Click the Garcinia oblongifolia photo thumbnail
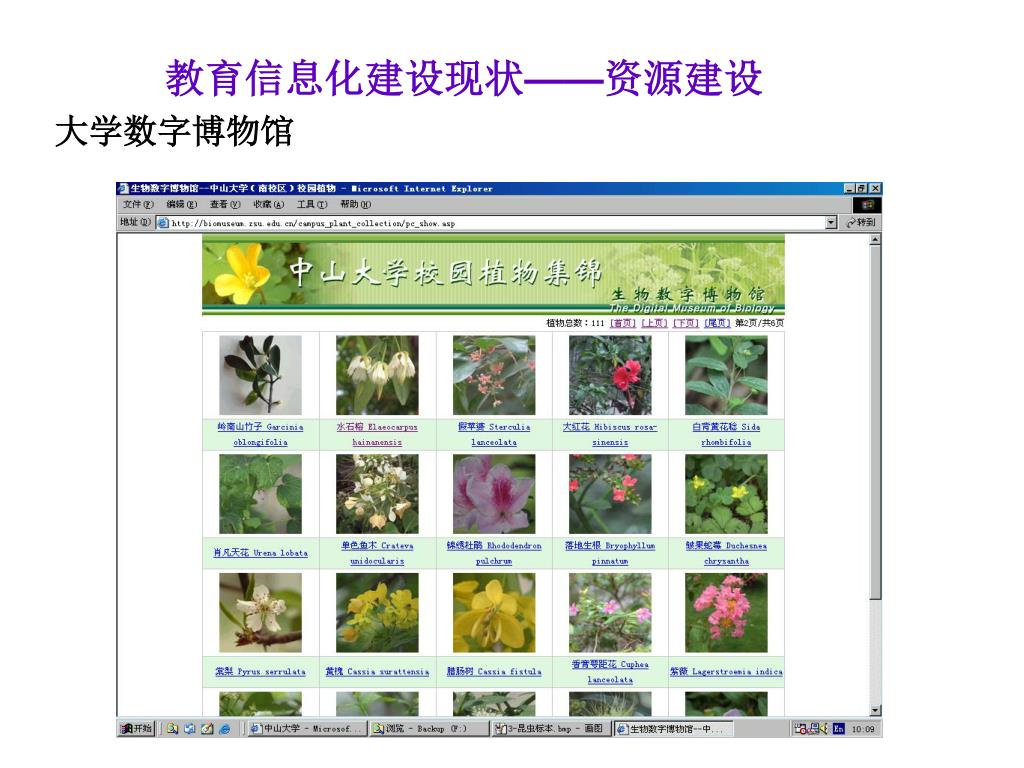 pyautogui.click(x=261, y=375)
